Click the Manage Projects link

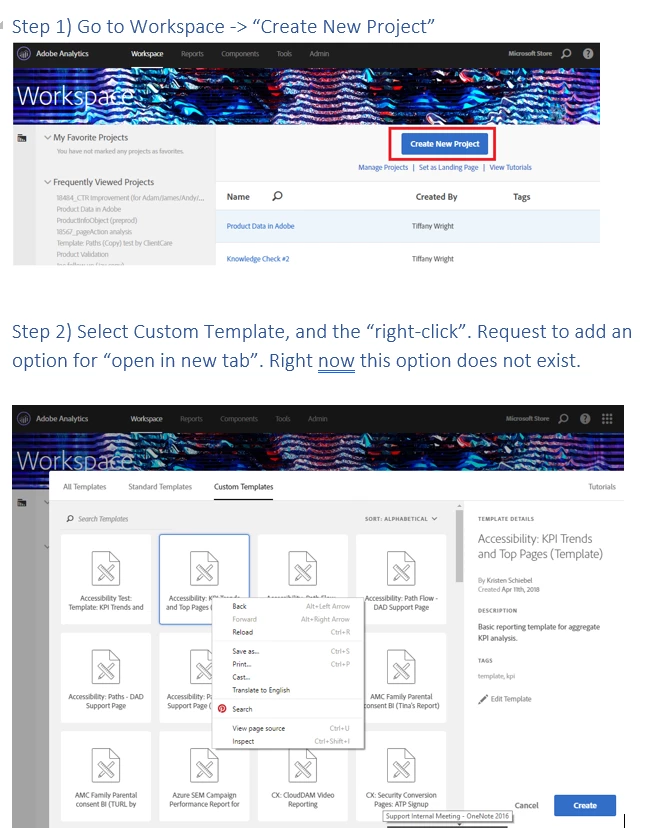tap(383, 167)
